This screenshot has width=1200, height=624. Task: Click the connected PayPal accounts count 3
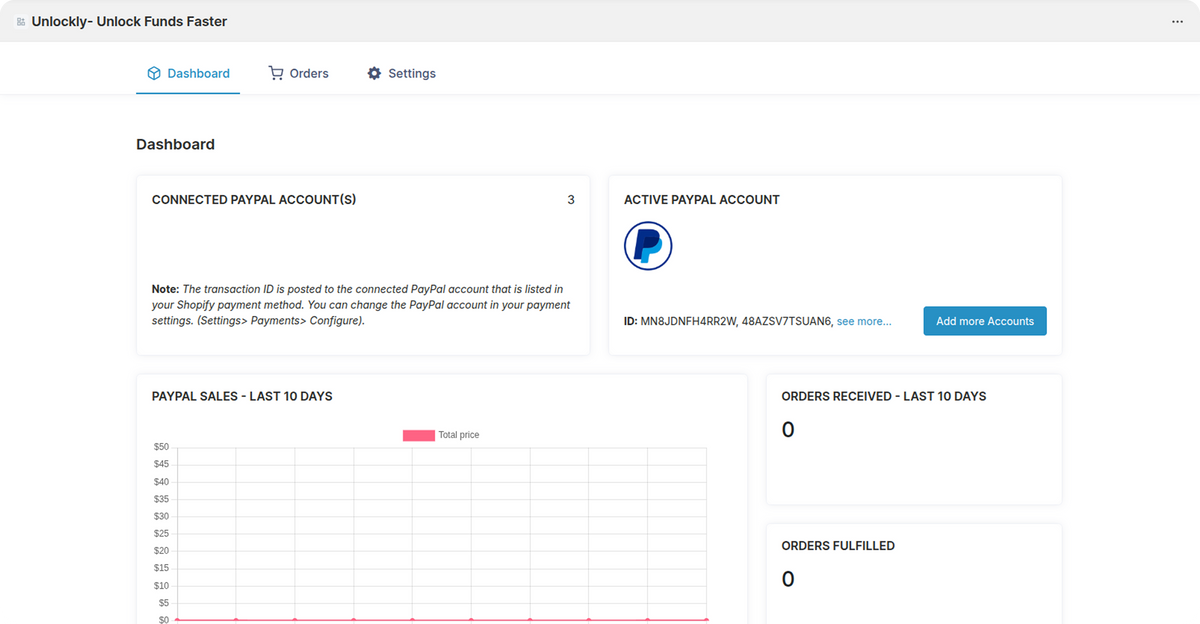tap(571, 200)
